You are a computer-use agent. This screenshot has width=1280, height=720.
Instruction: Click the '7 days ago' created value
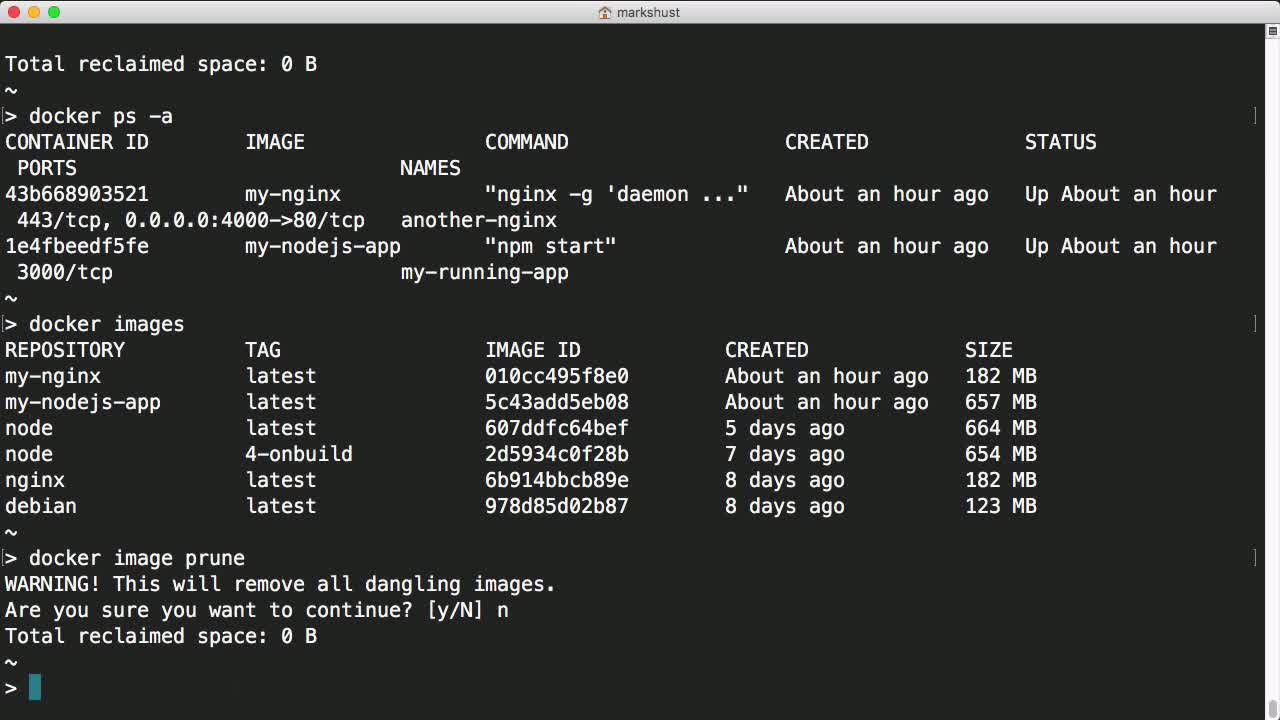(785, 454)
